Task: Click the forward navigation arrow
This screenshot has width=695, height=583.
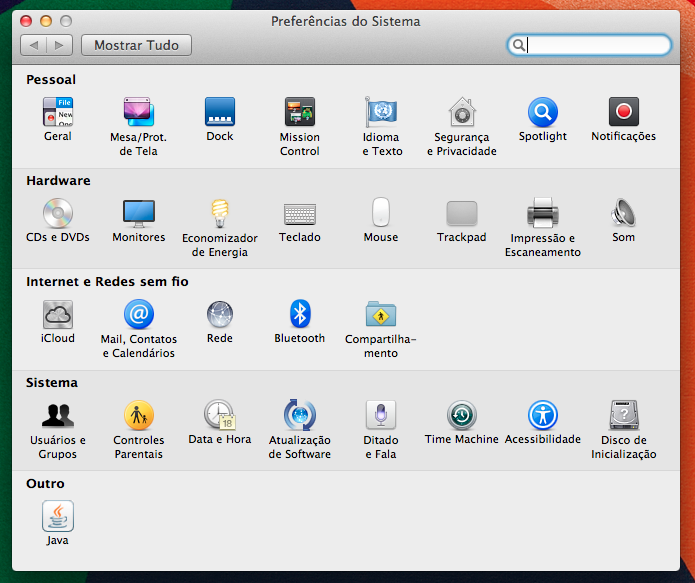Action: click(x=59, y=45)
